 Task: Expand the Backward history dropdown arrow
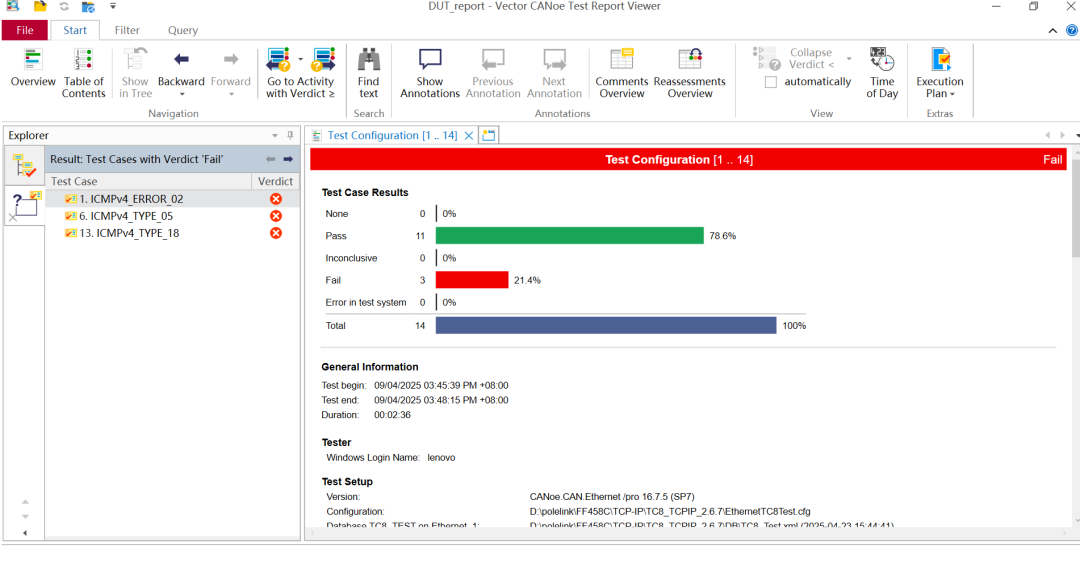(x=181, y=95)
